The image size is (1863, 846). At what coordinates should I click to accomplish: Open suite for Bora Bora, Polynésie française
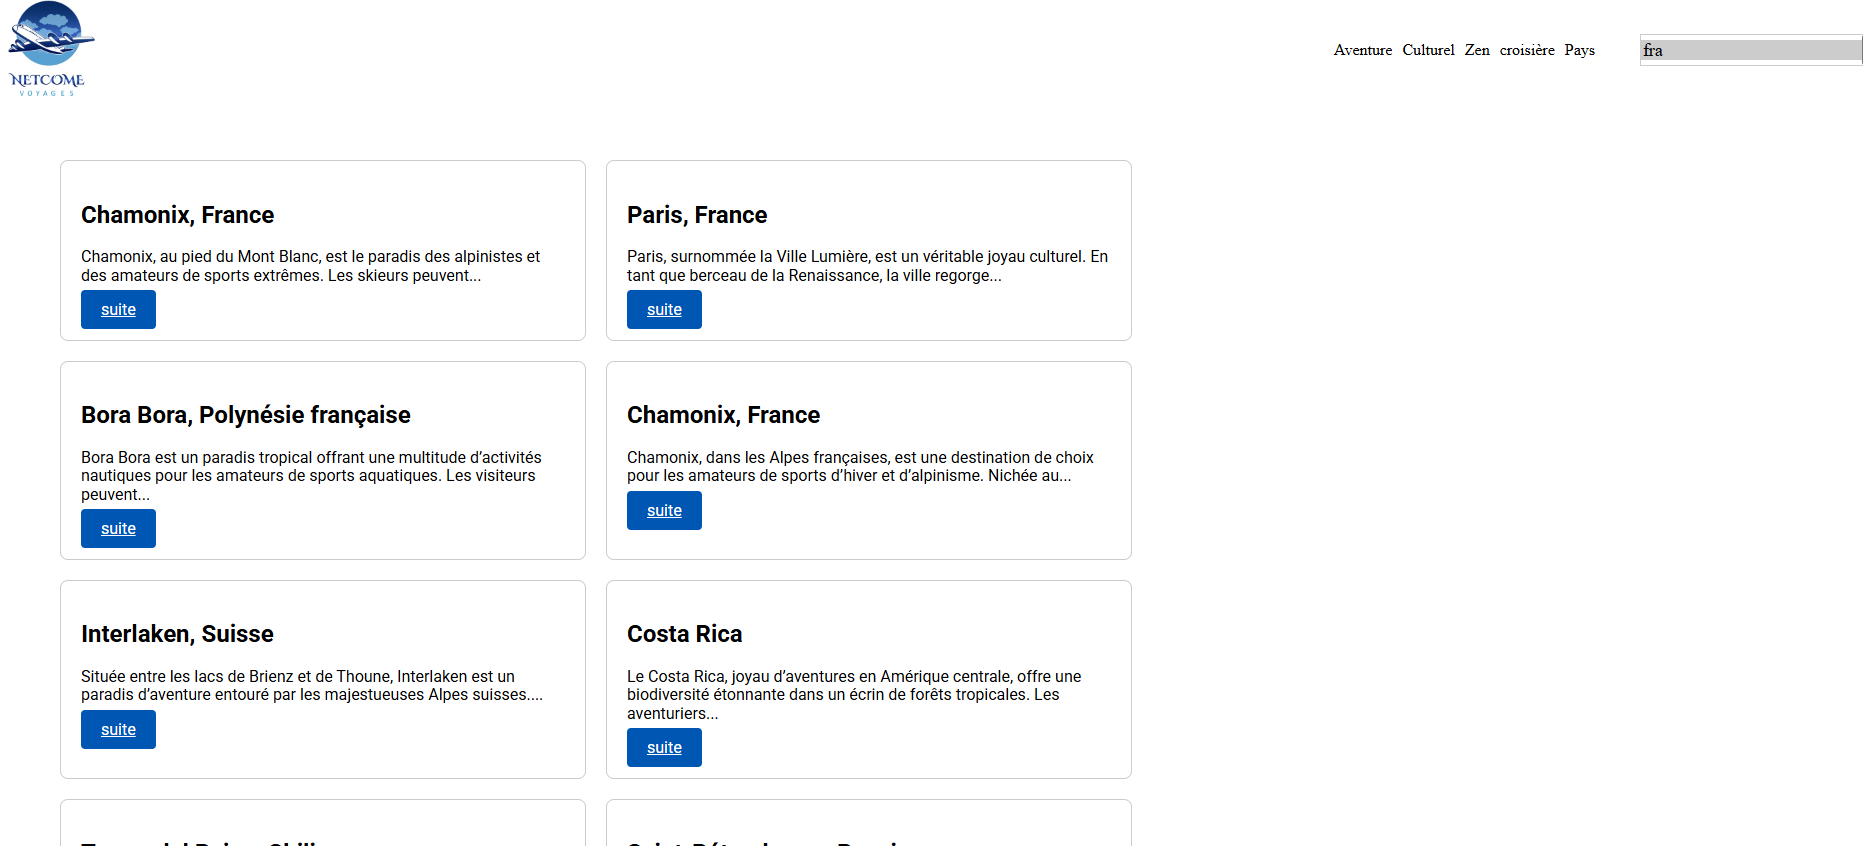pos(118,529)
